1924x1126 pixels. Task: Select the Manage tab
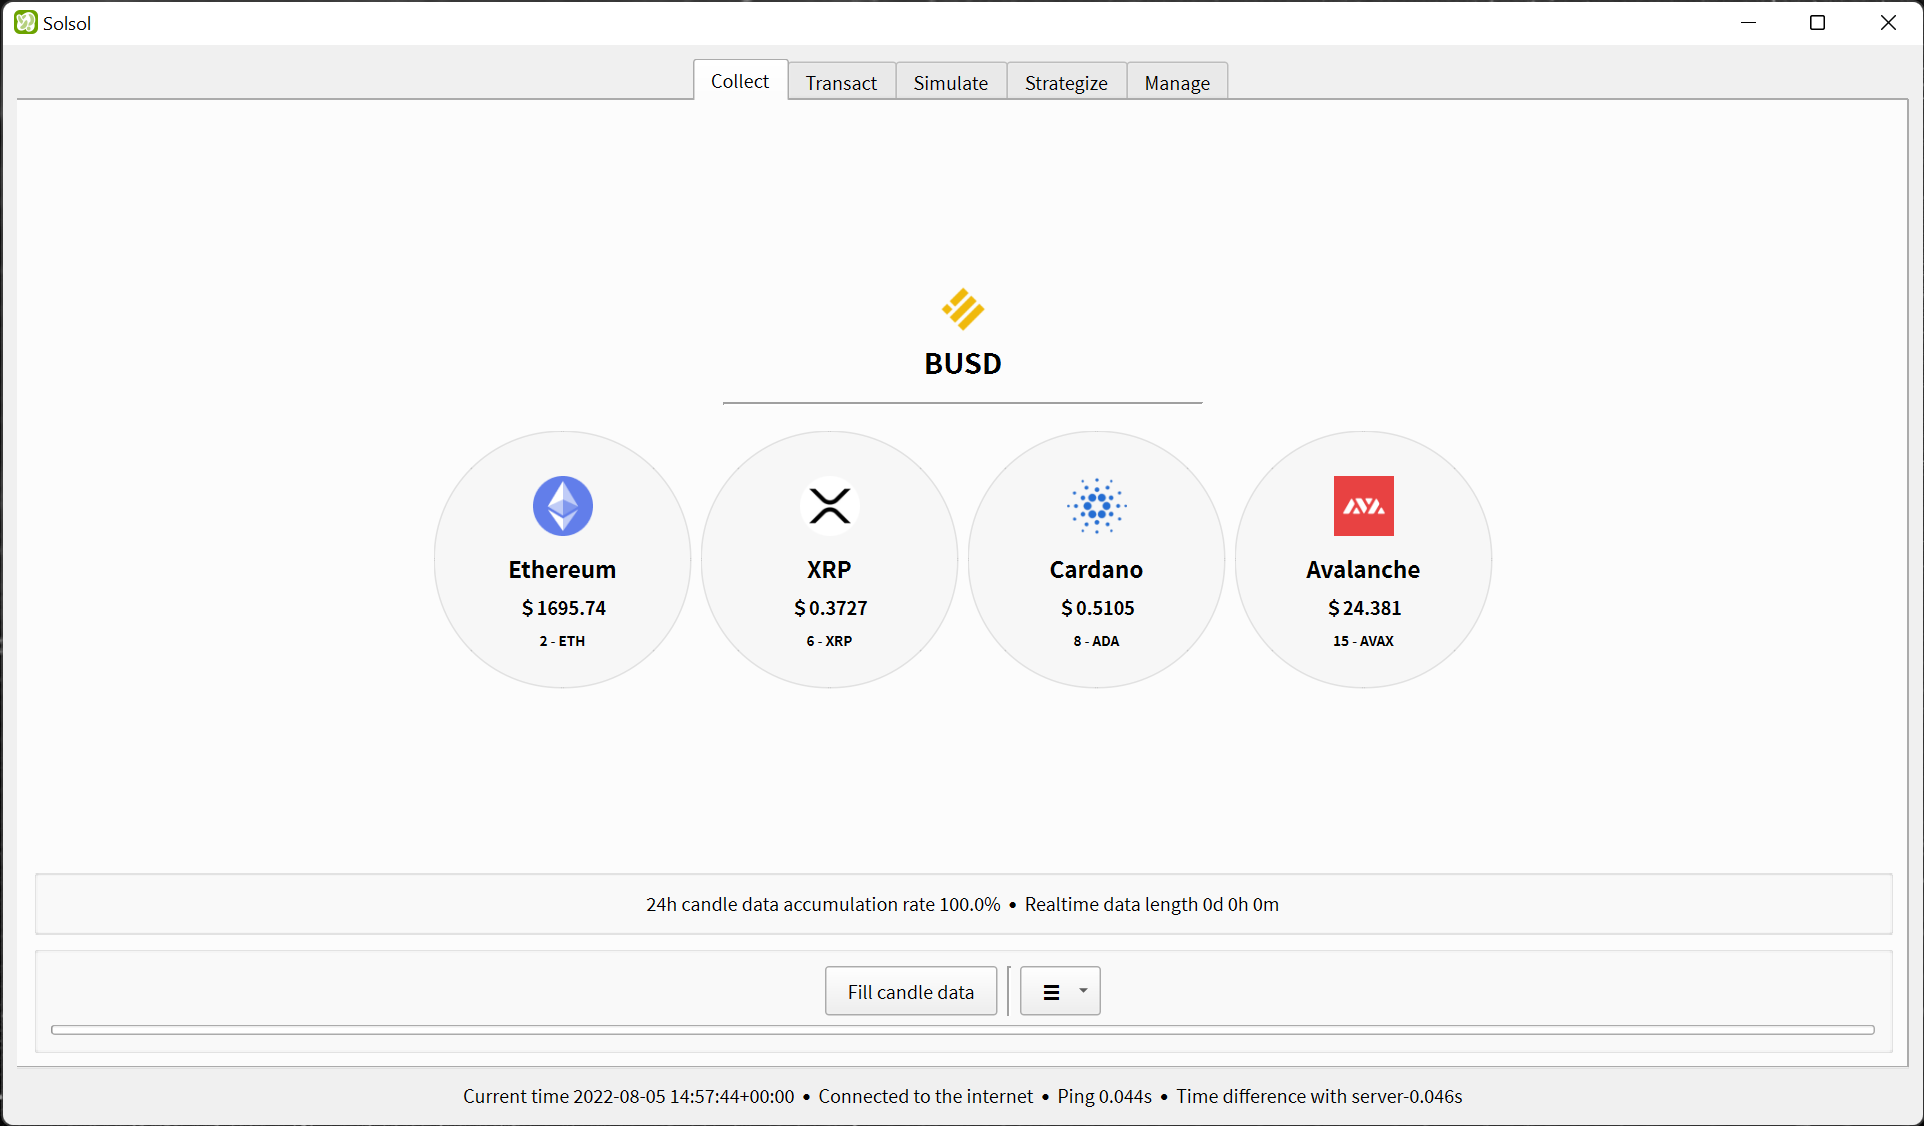pos(1177,83)
